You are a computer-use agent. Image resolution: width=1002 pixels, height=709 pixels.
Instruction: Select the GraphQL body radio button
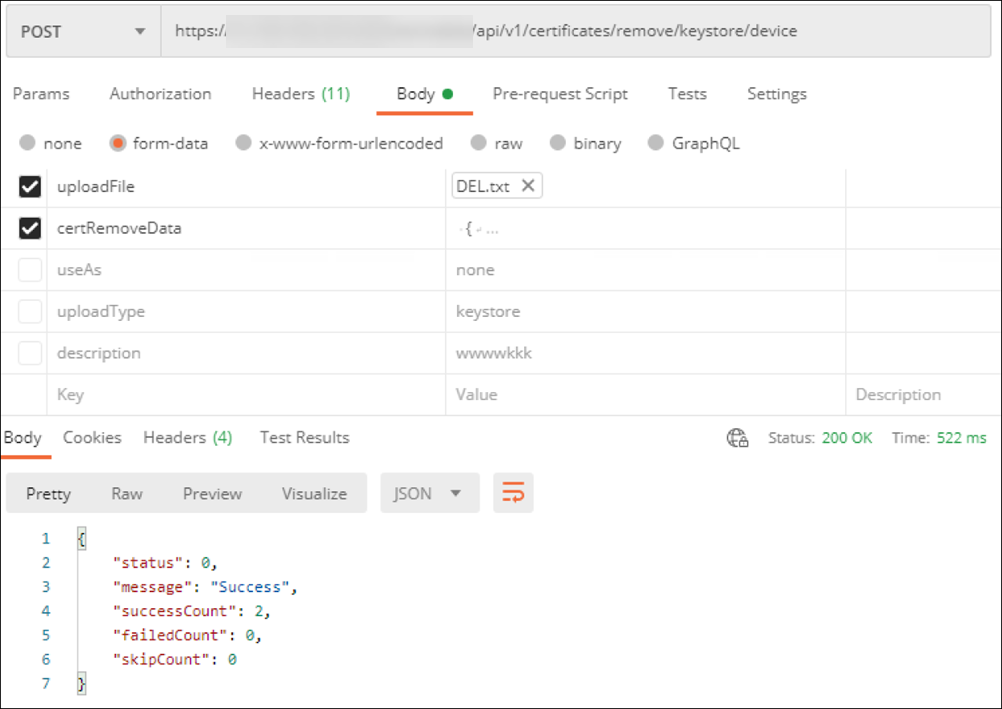click(656, 143)
